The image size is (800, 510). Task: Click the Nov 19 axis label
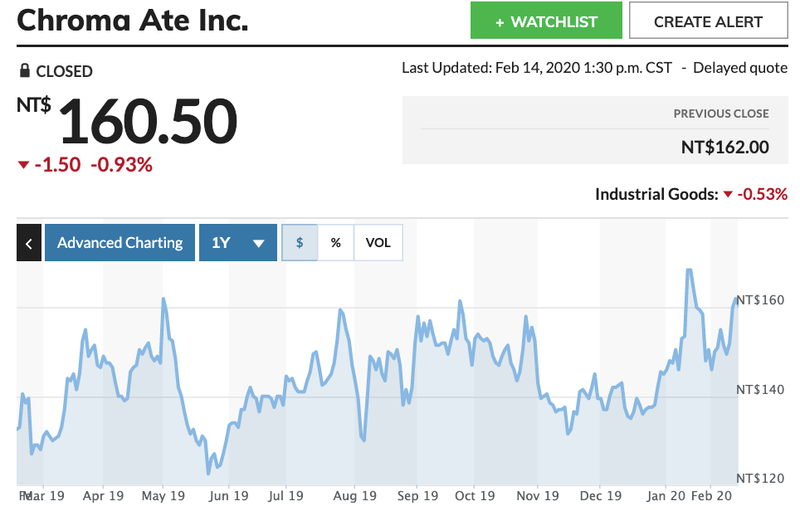pyautogui.click(x=537, y=496)
